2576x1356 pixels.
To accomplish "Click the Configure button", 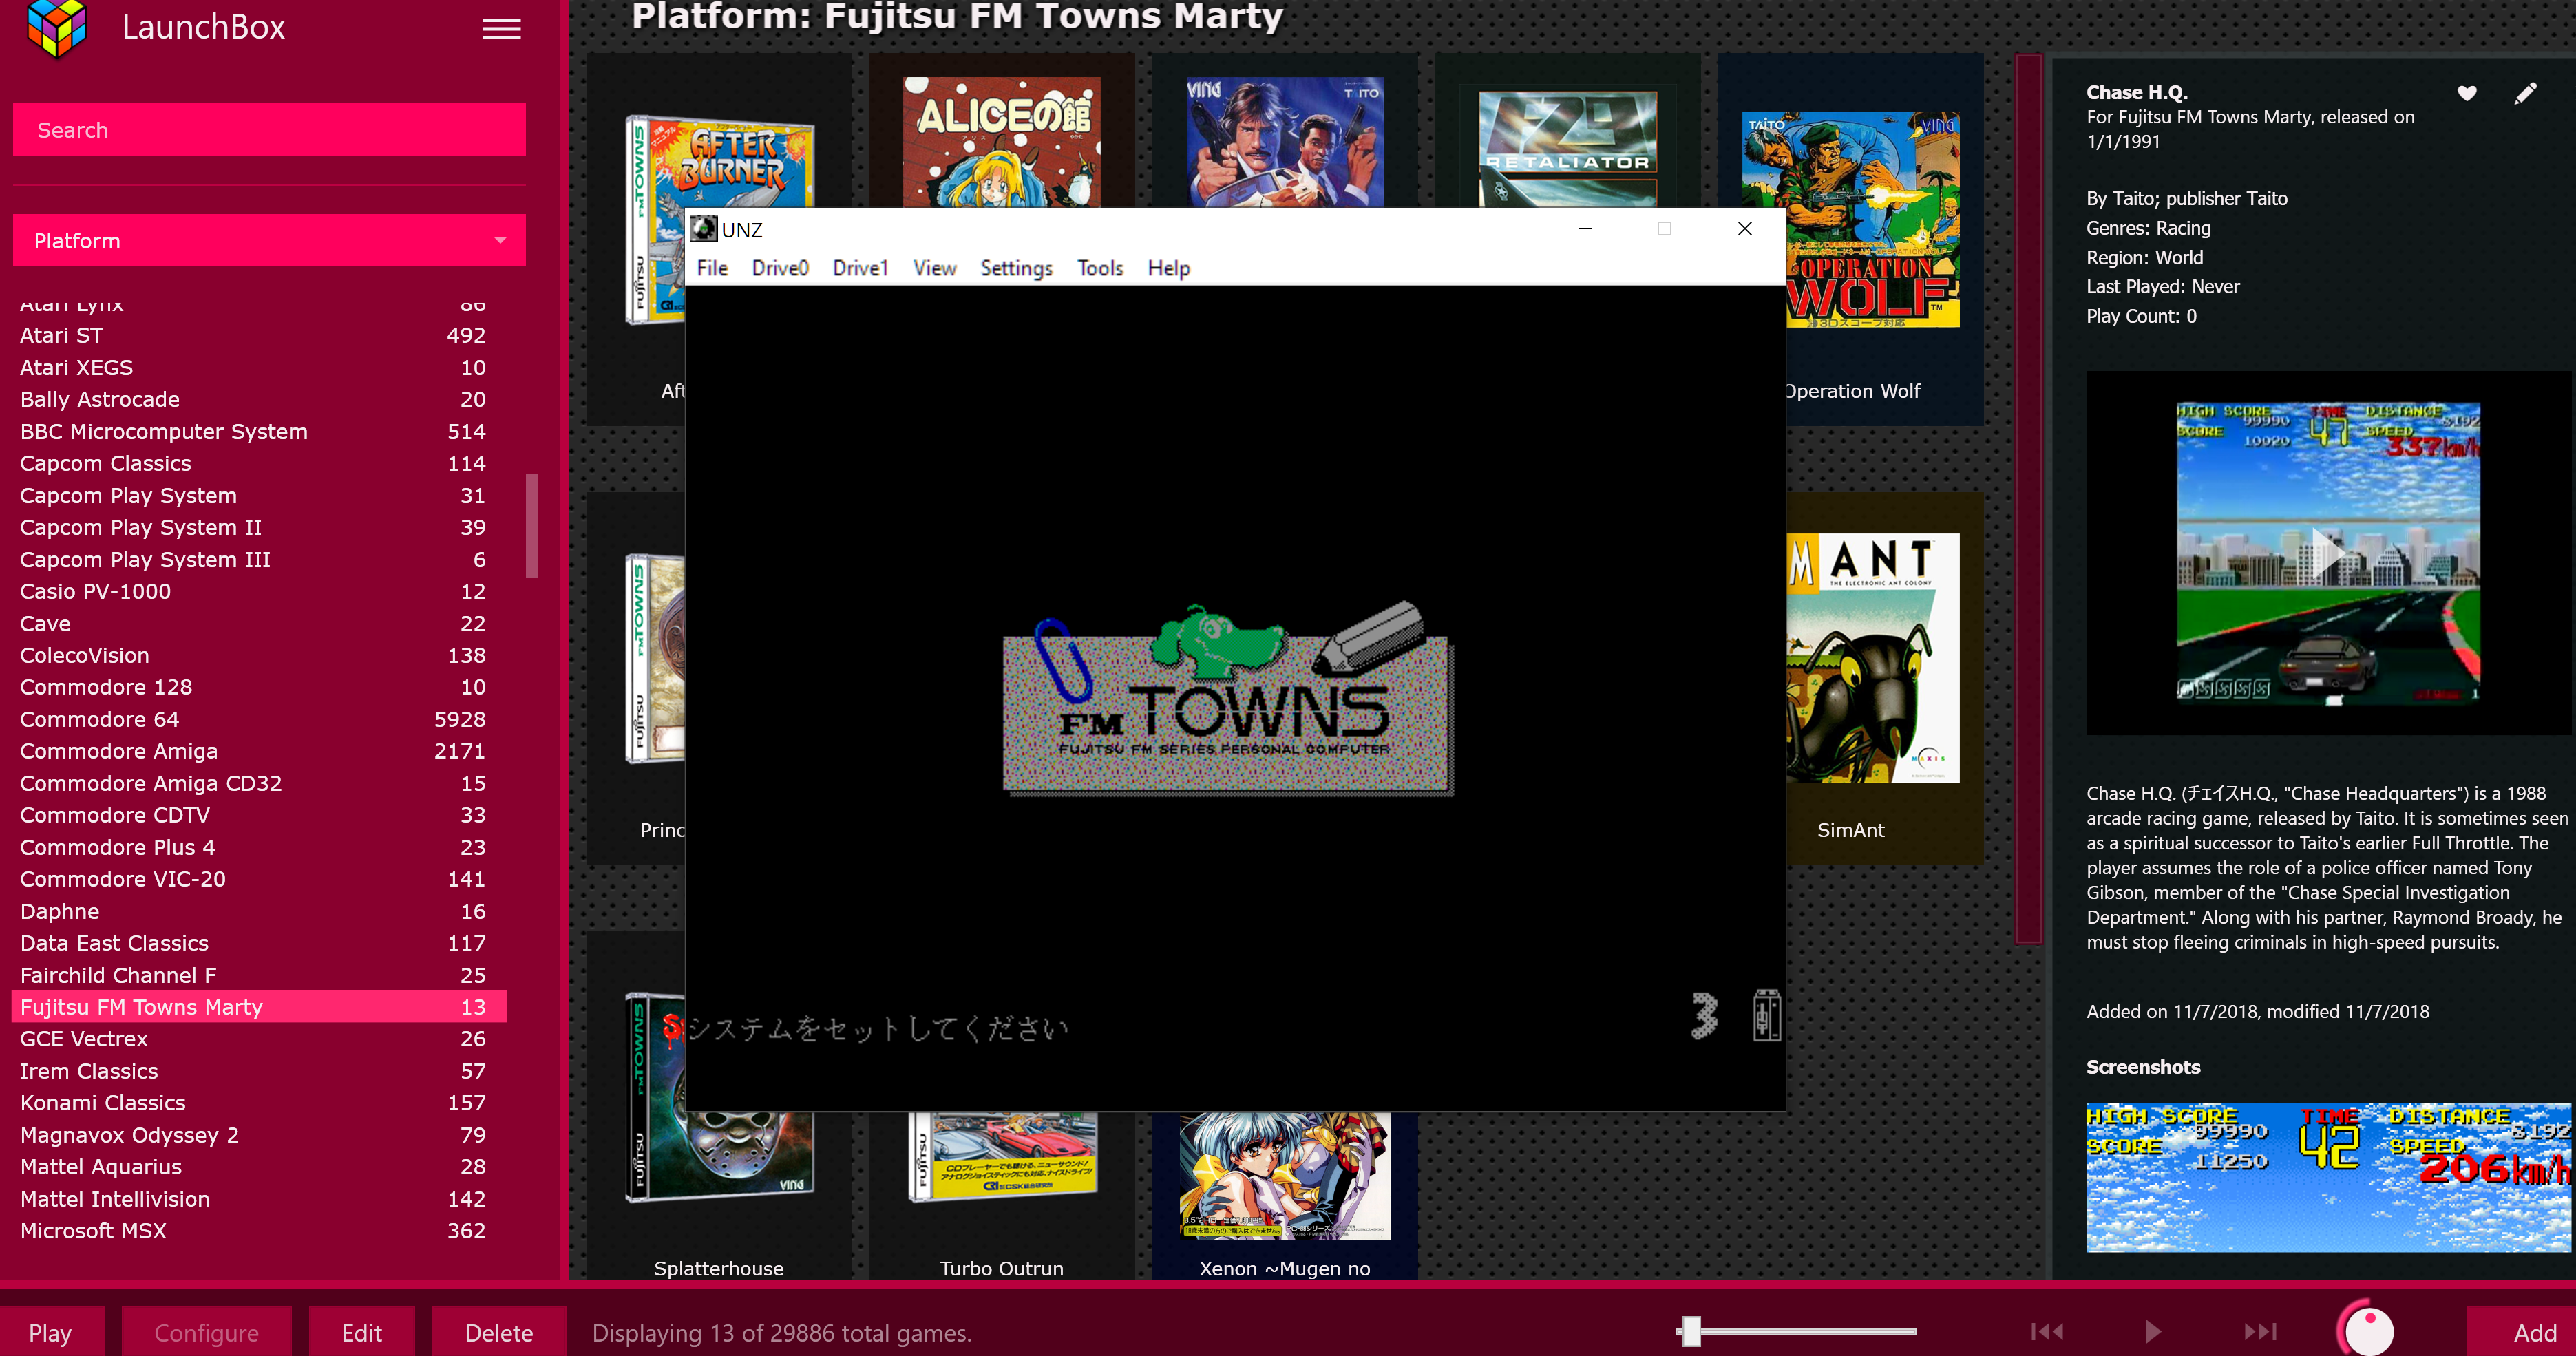I will pyautogui.click(x=206, y=1332).
